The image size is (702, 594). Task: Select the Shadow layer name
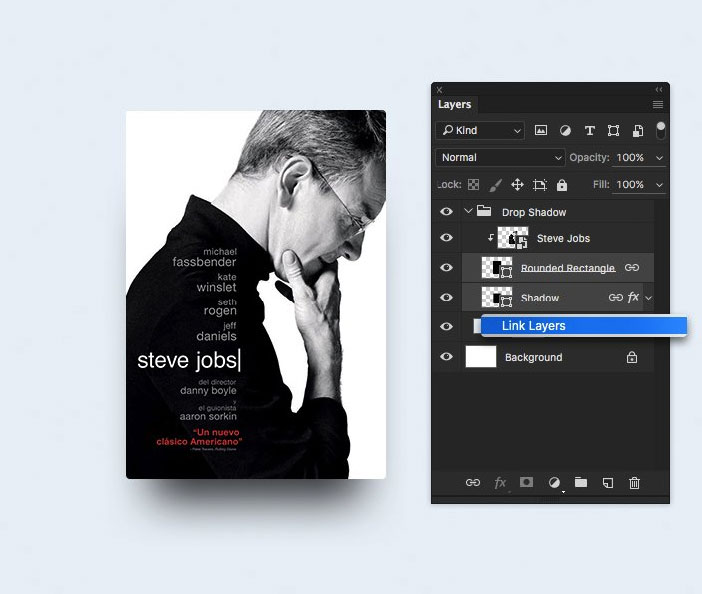click(540, 298)
